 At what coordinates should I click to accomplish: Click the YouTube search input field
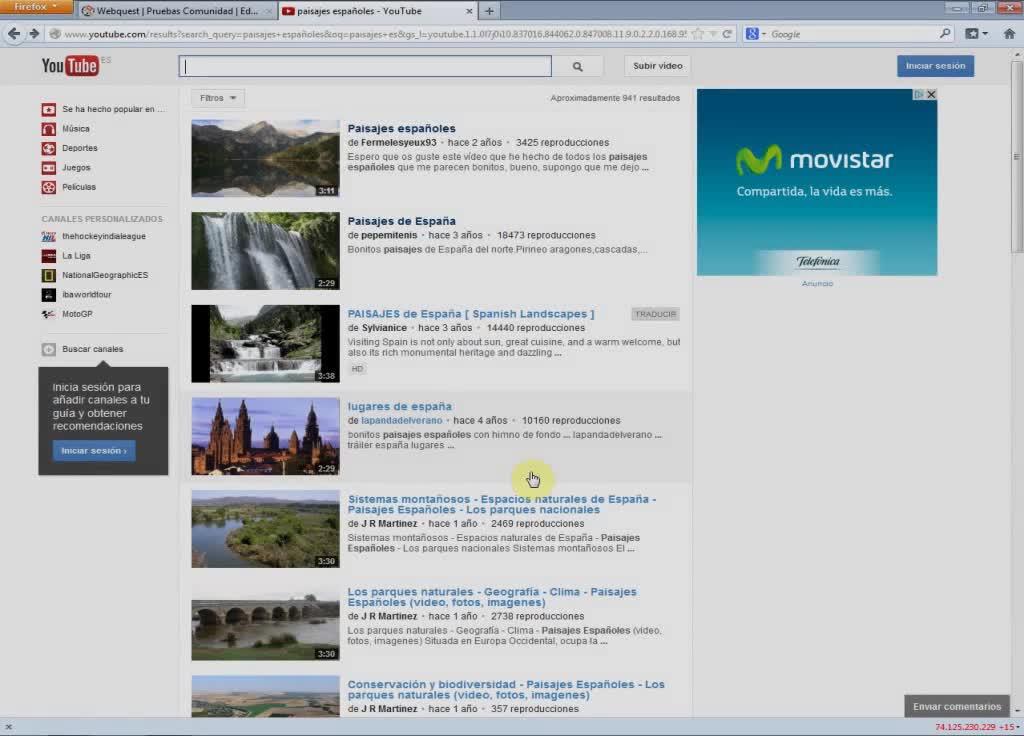coord(365,66)
